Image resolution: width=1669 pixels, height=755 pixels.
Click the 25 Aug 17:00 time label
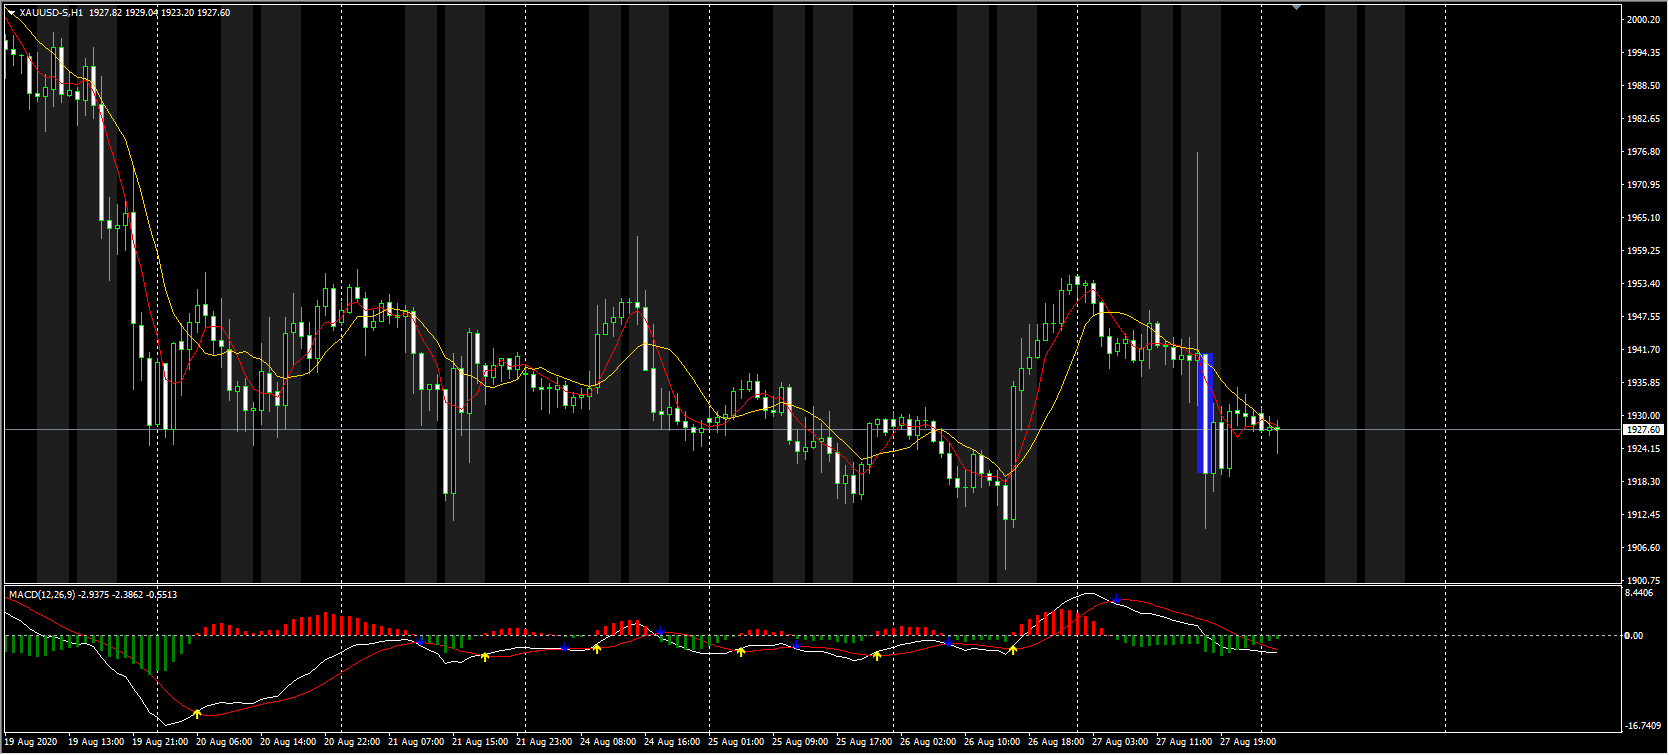click(864, 742)
